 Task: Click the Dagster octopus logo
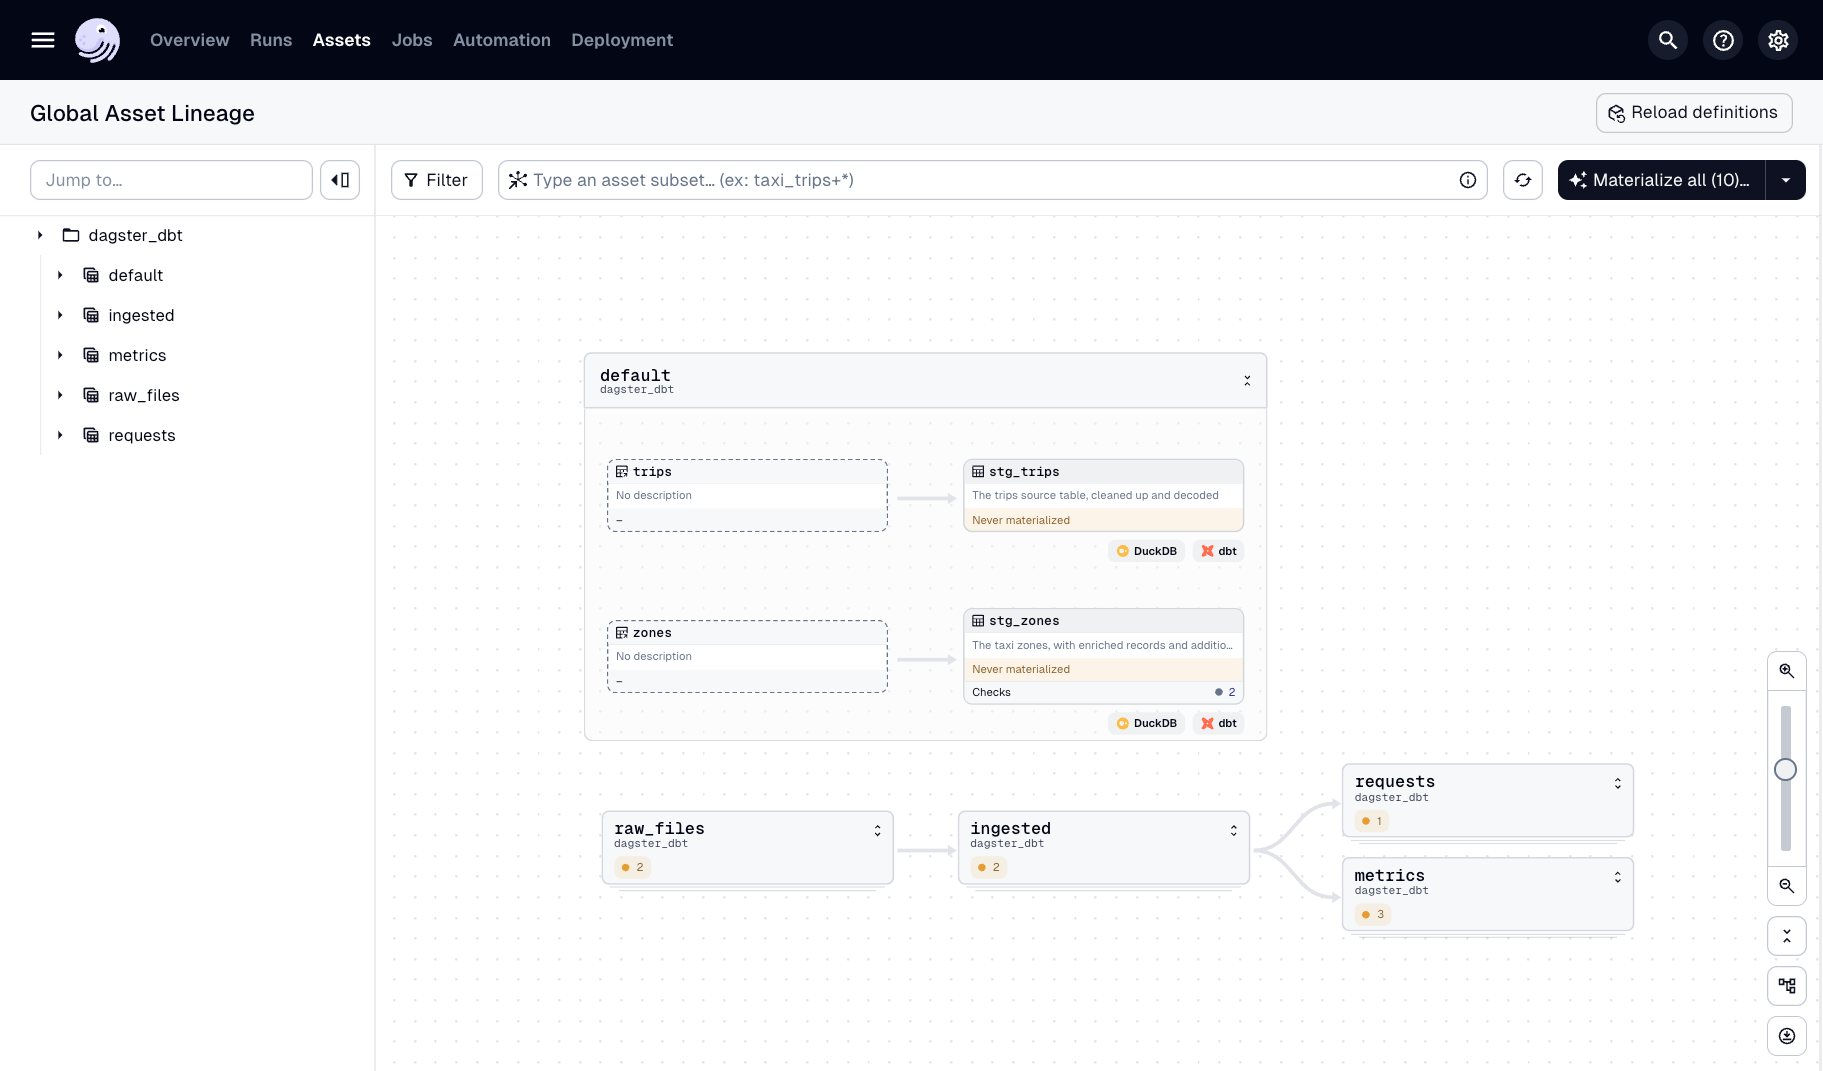pyautogui.click(x=97, y=40)
